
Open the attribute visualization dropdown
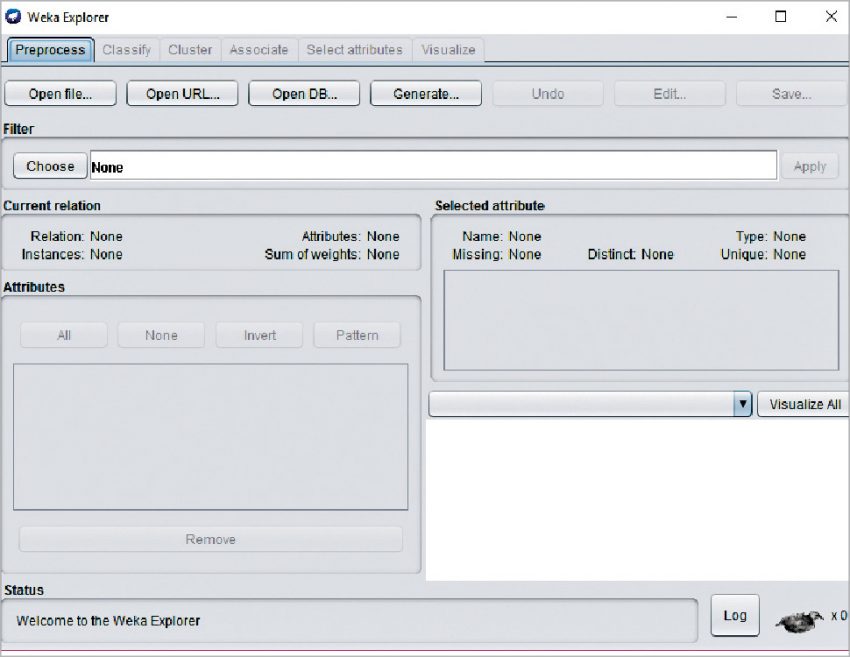tap(742, 404)
